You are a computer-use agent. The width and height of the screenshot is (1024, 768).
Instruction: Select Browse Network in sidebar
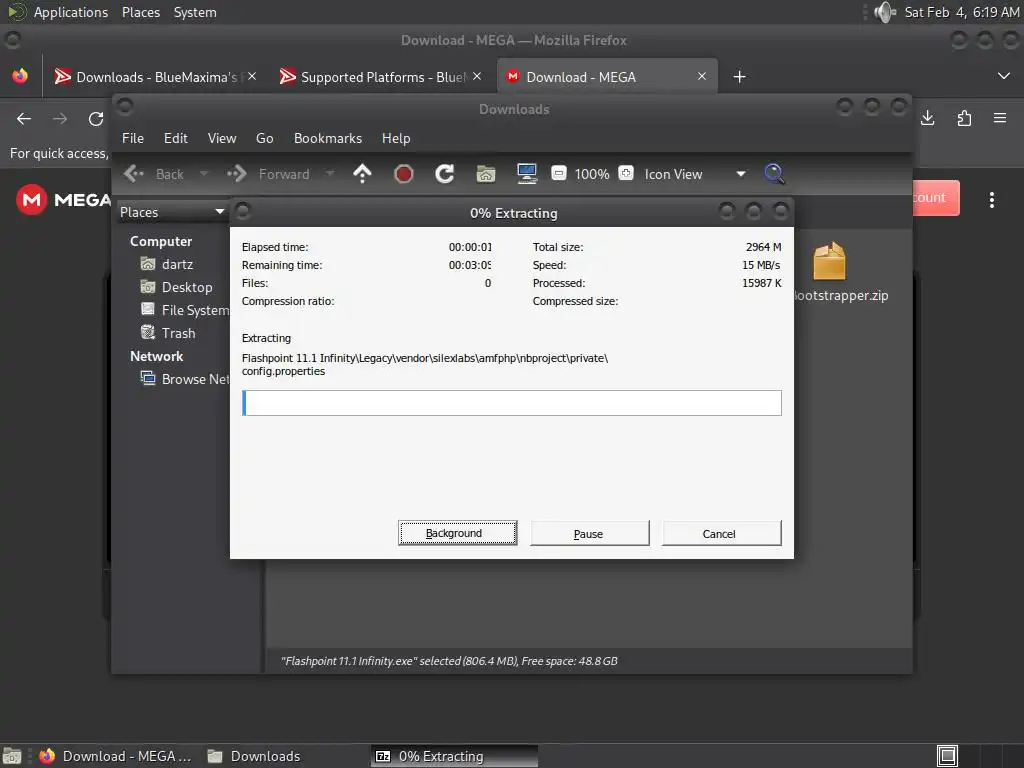[x=185, y=379]
